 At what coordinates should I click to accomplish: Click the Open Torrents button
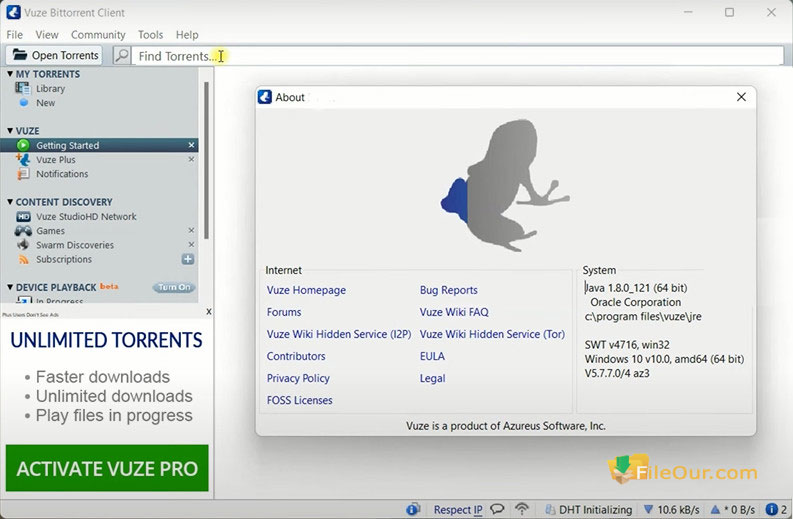tap(54, 55)
